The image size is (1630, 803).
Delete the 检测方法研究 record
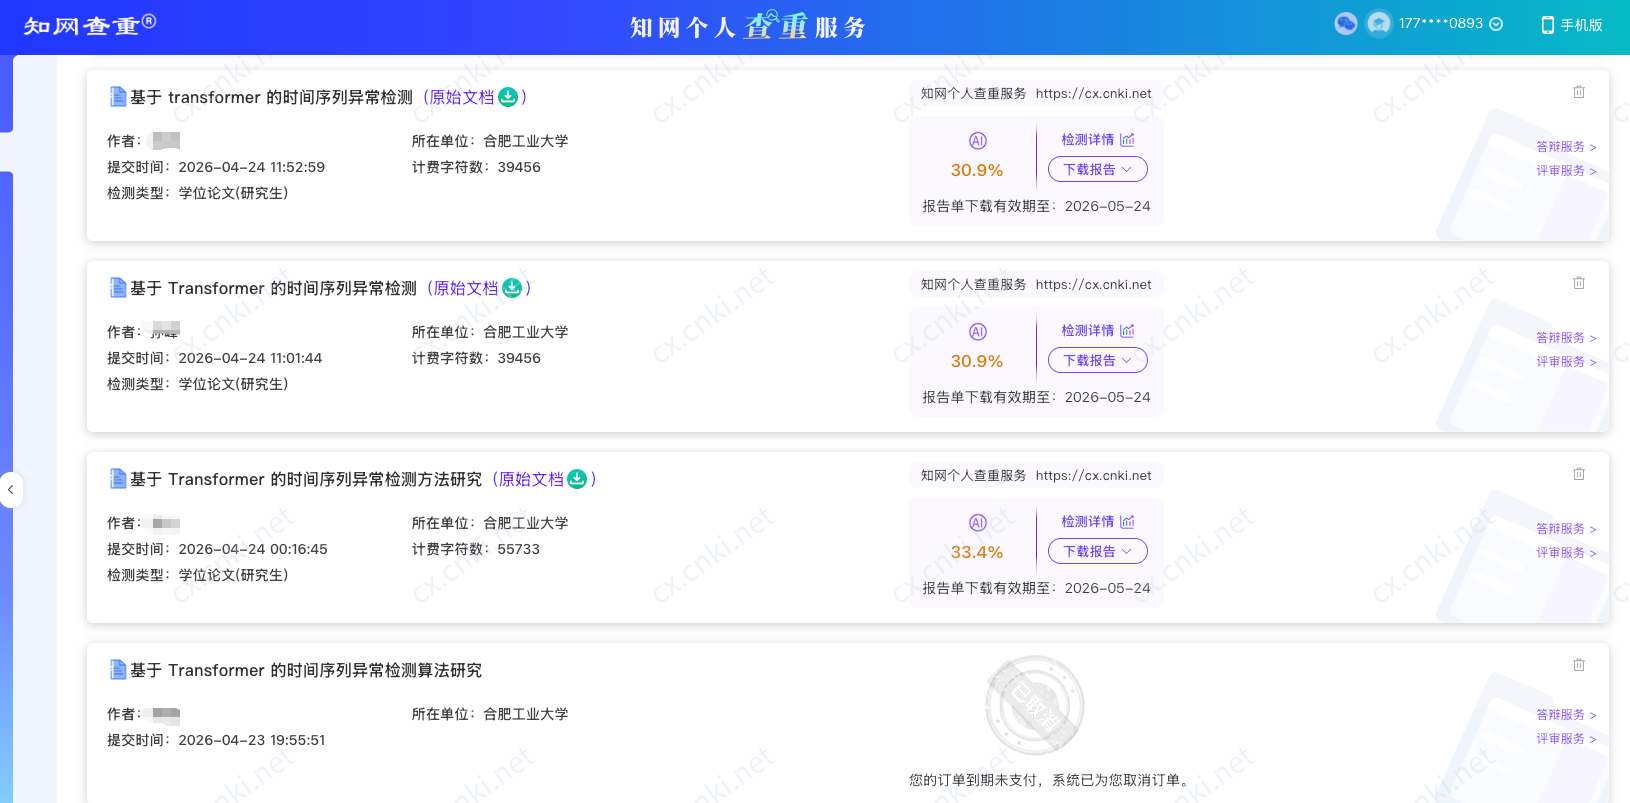click(1579, 474)
